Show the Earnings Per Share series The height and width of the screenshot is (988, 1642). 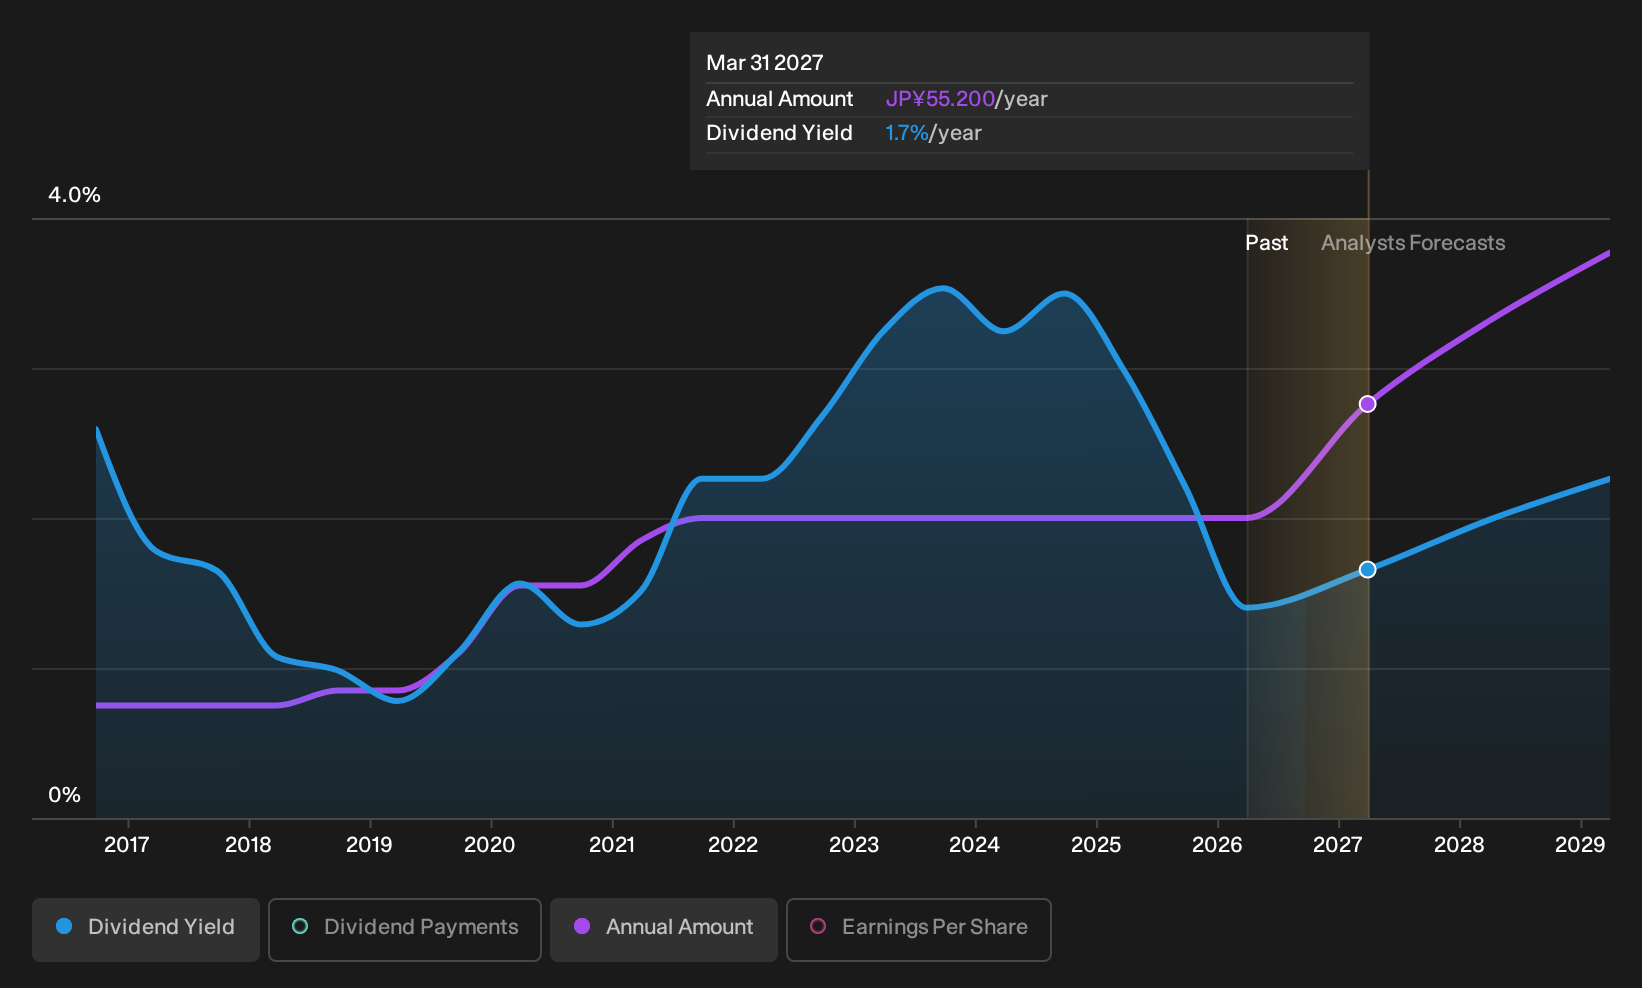[x=918, y=929]
